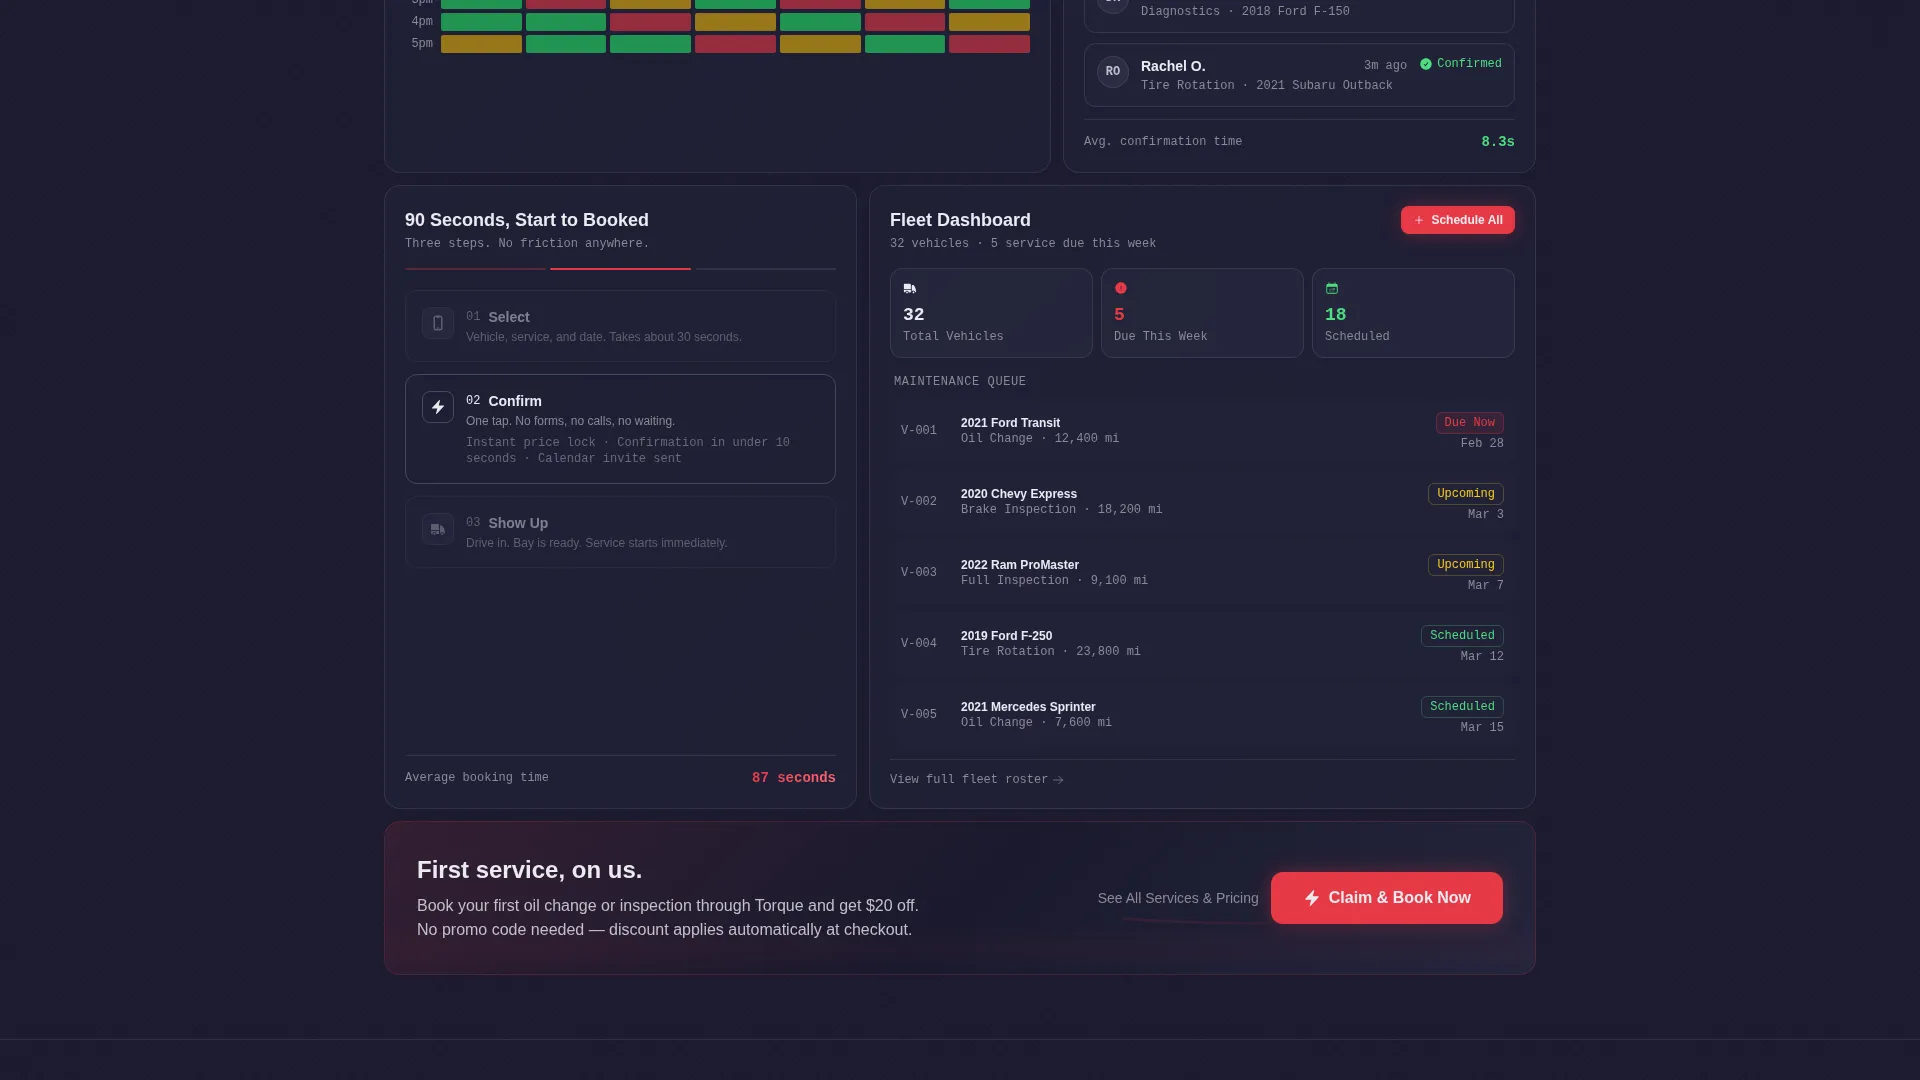The width and height of the screenshot is (1920, 1080).
Task: Click the Due Now badge on Ford Transit
Action: 1470,423
